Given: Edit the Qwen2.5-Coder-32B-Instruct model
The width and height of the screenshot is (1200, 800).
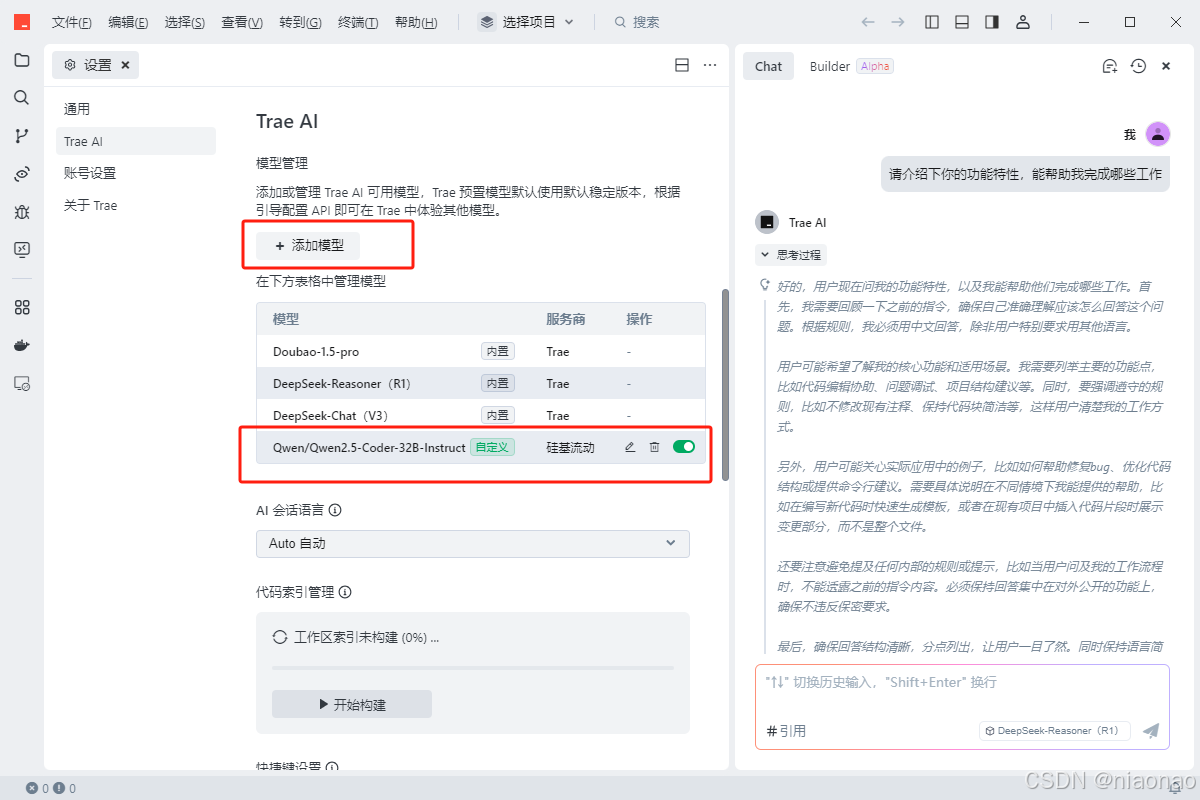Looking at the screenshot, I should tap(630, 447).
